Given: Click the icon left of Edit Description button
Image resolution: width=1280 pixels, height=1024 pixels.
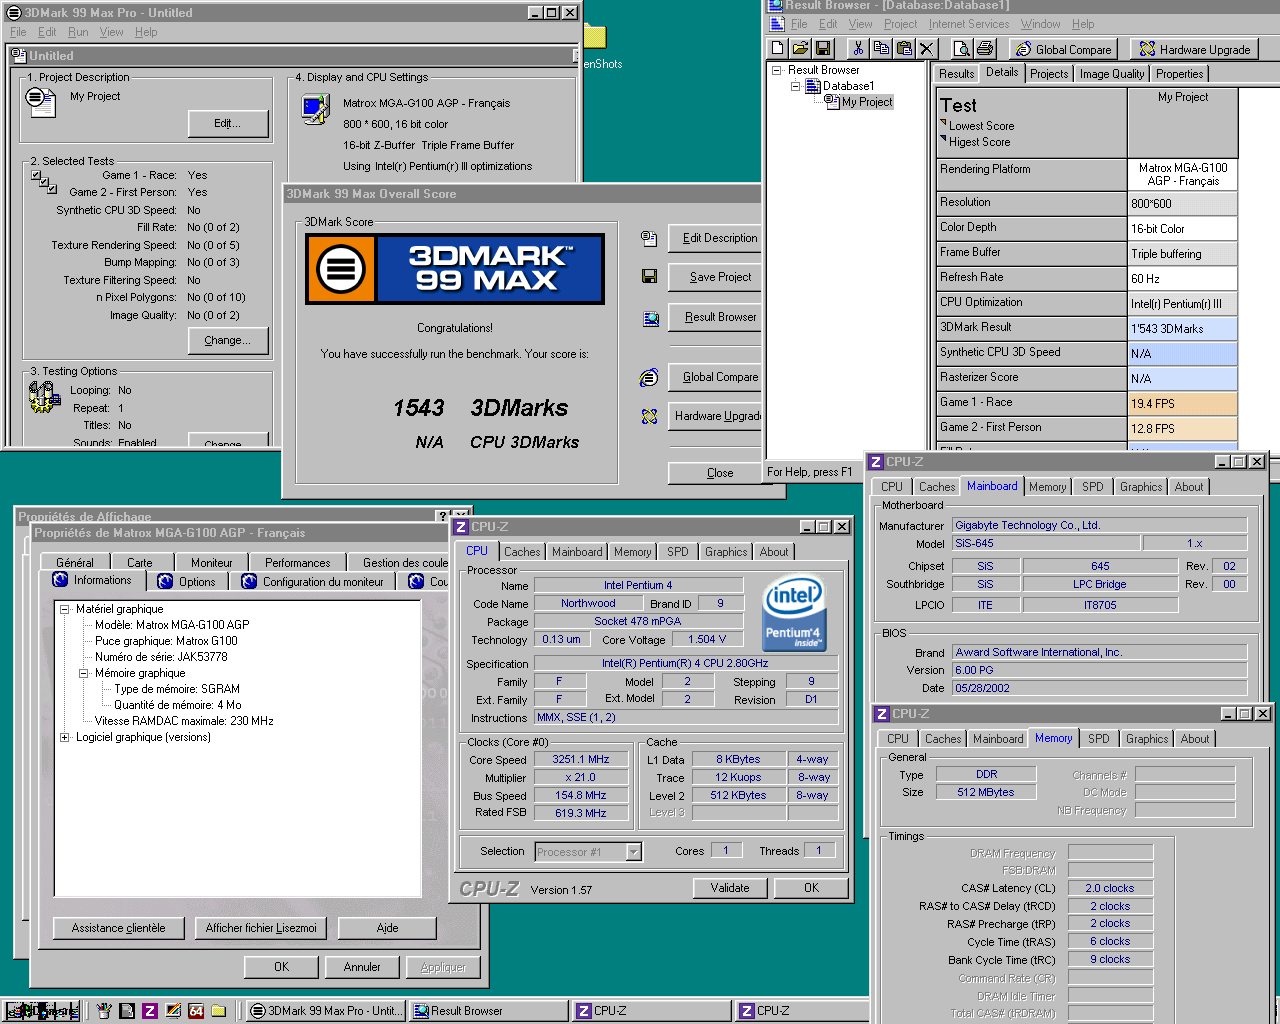Looking at the screenshot, I should pyautogui.click(x=649, y=238).
